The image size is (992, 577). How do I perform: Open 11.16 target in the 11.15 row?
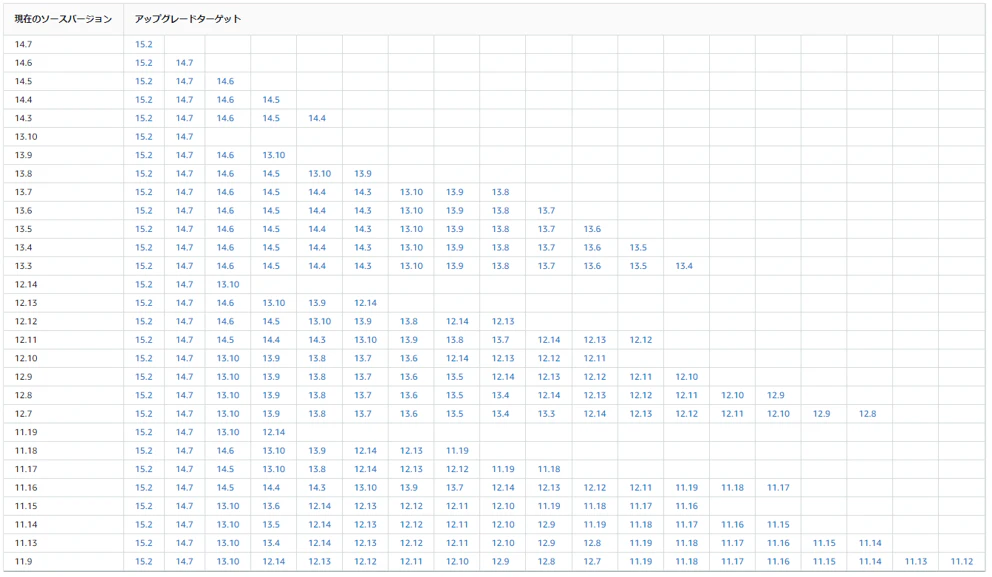click(x=686, y=506)
